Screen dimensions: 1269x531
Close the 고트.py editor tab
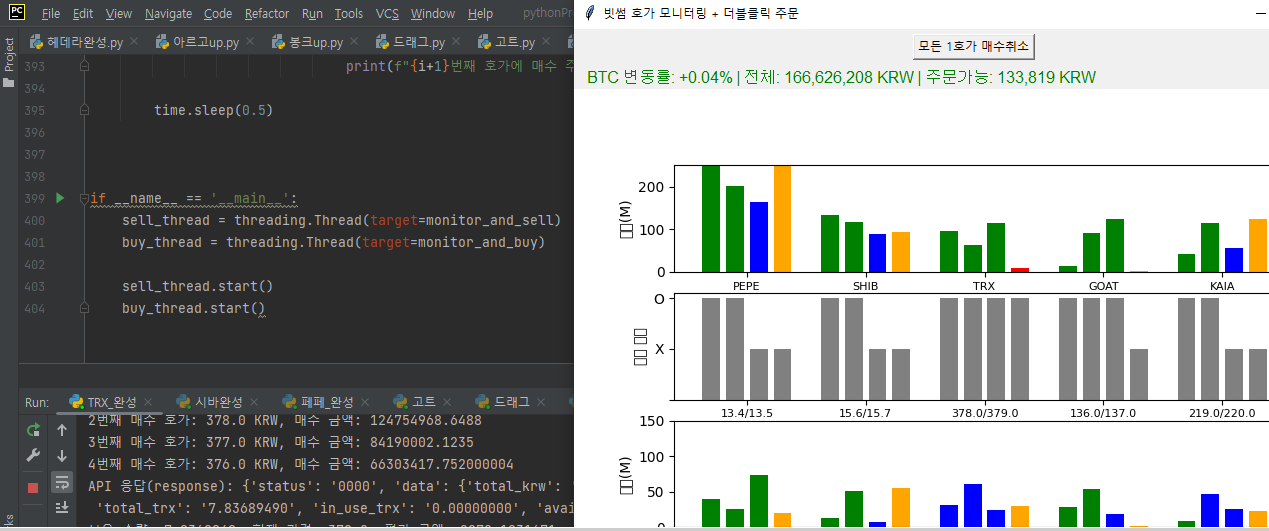tap(548, 43)
